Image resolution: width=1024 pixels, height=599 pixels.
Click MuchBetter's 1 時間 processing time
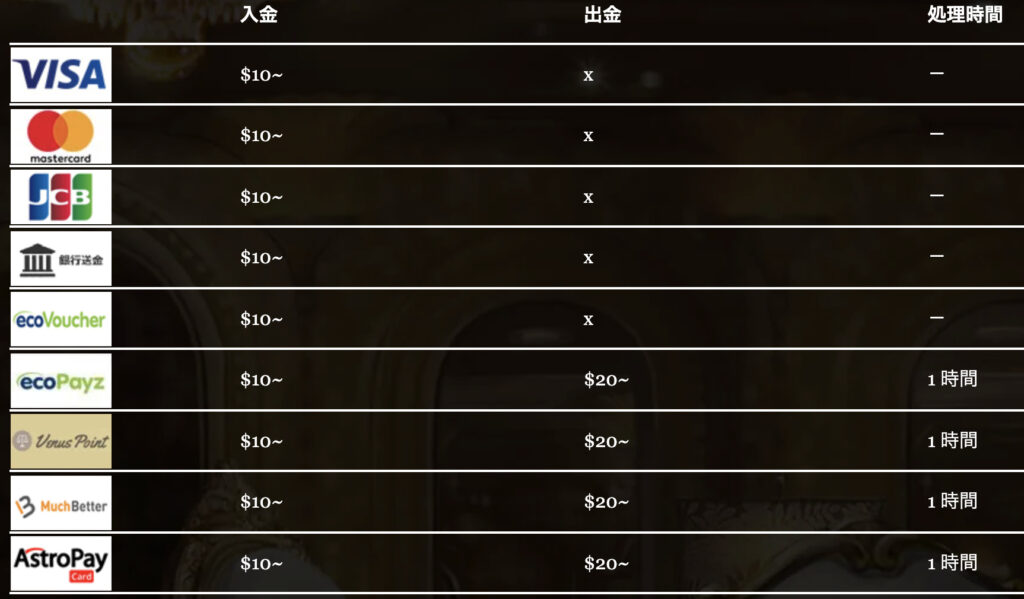[x=952, y=501]
